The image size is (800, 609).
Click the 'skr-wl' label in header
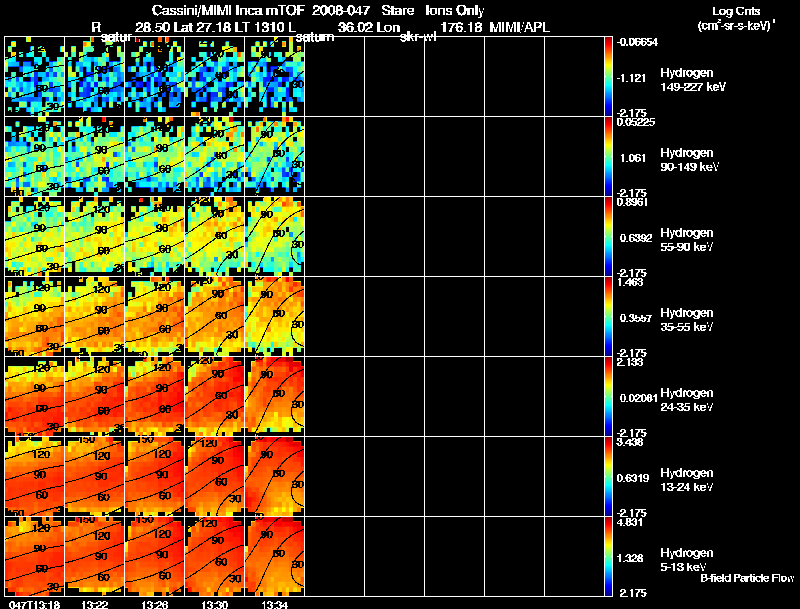(x=418, y=37)
